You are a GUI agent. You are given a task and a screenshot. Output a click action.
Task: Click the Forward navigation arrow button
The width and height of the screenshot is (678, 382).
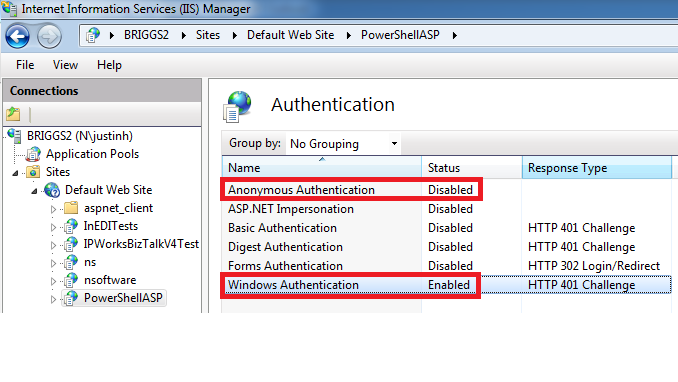[49, 36]
